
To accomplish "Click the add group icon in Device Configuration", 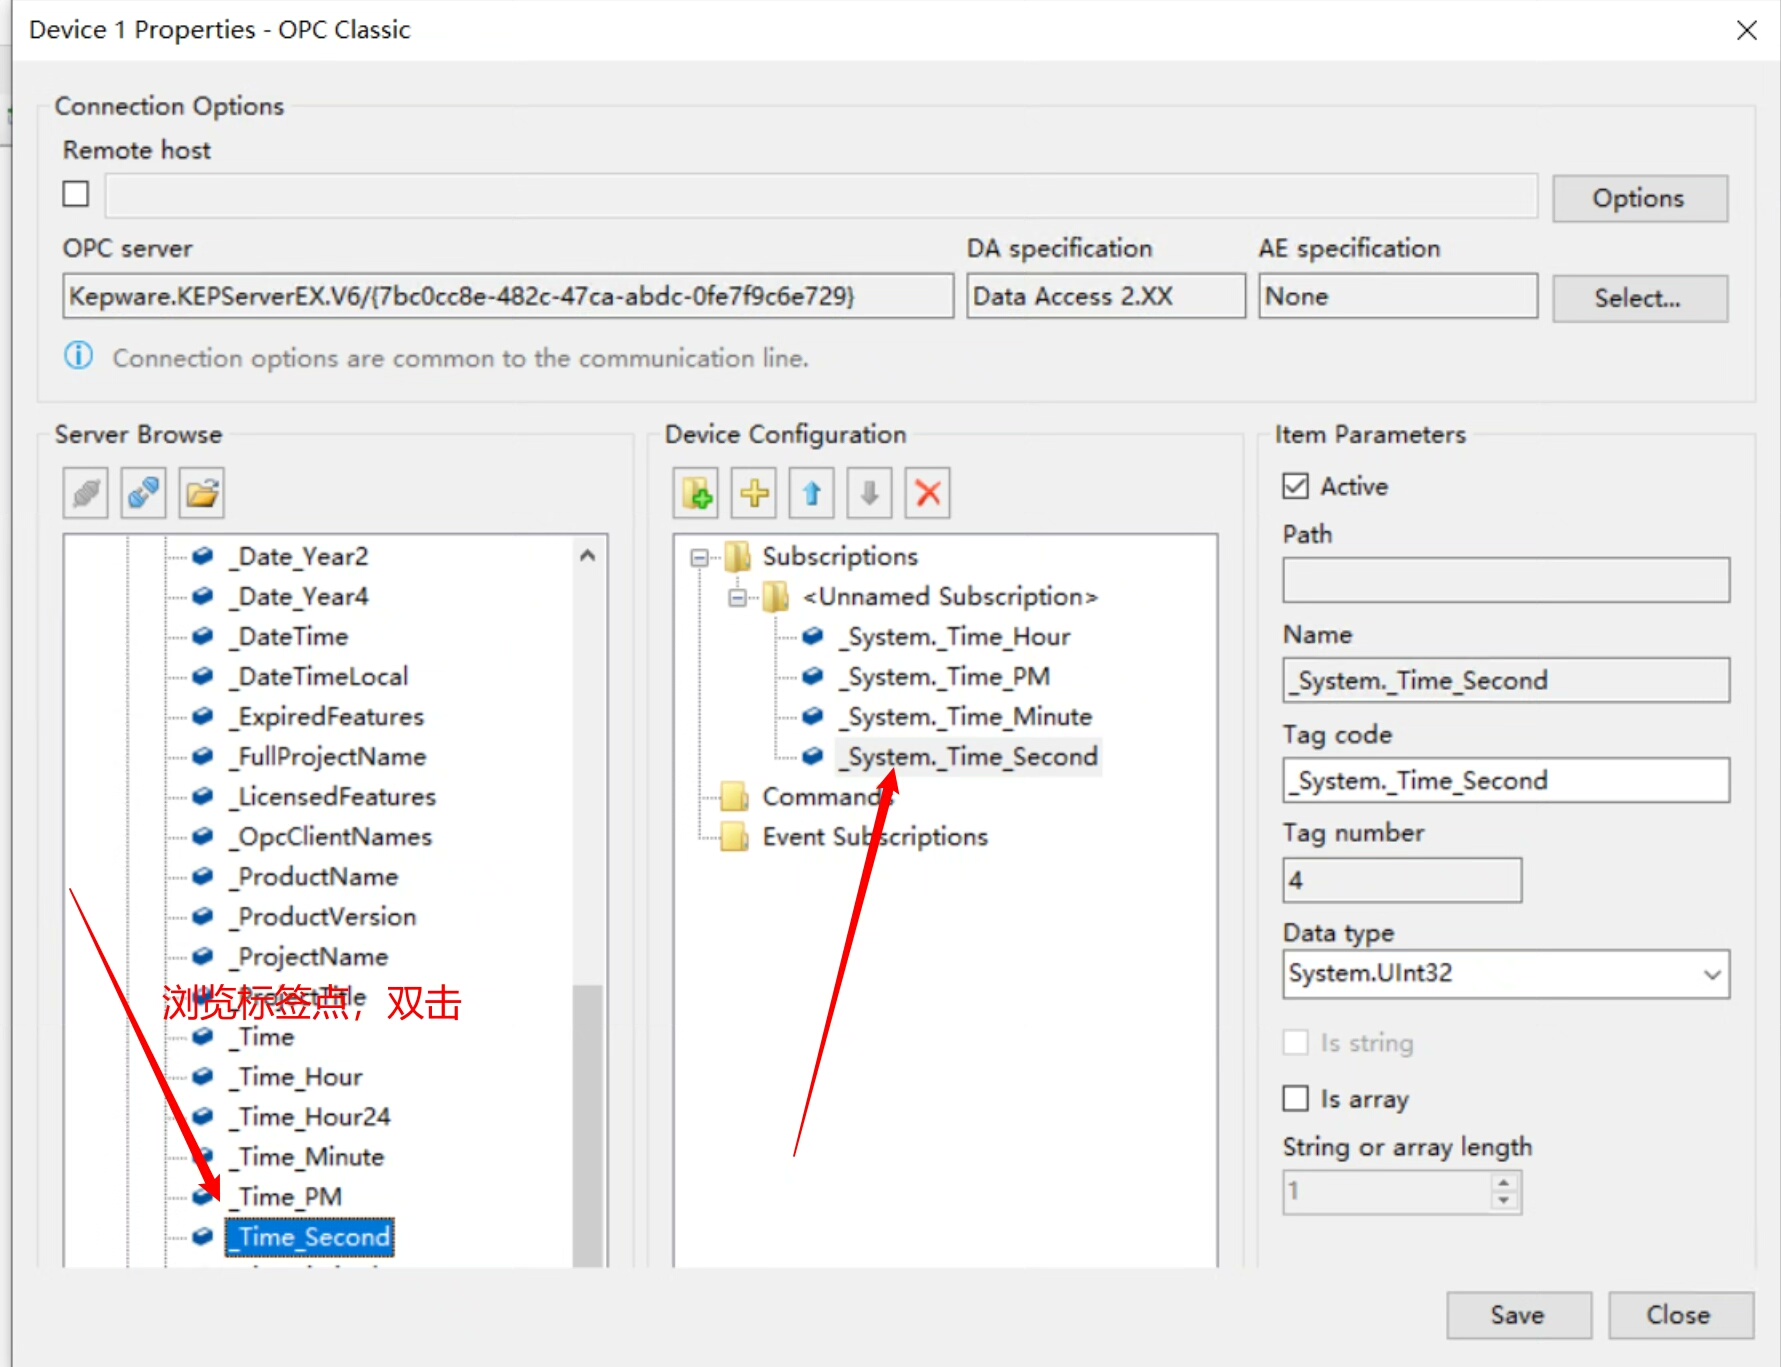I will 696,493.
